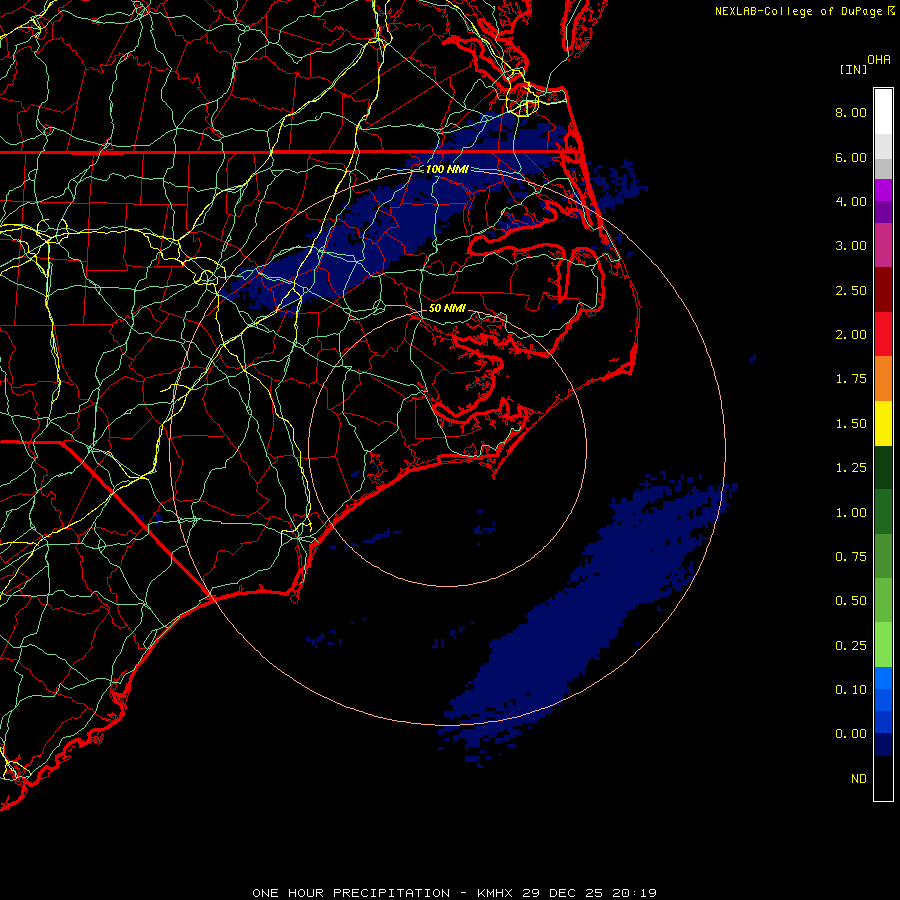Pick the bright blue swatch near 0.10
The image size is (900, 900).
tap(883, 678)
